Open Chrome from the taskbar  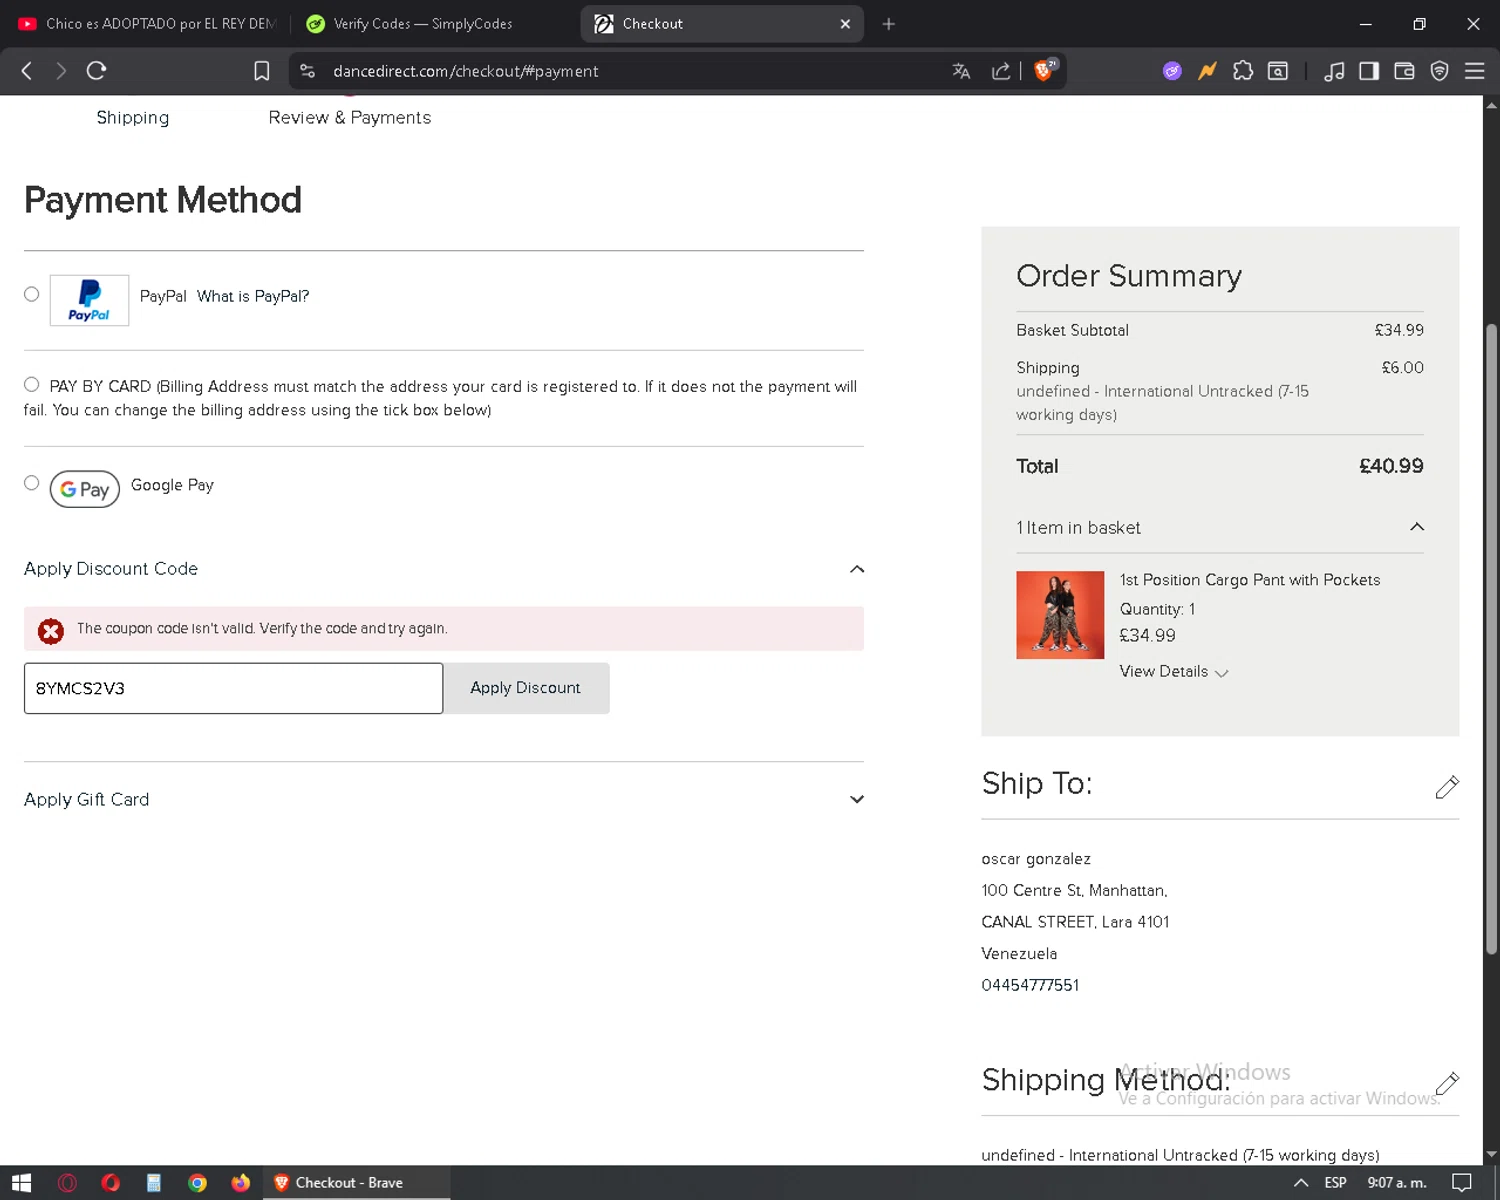point(197,1183)
